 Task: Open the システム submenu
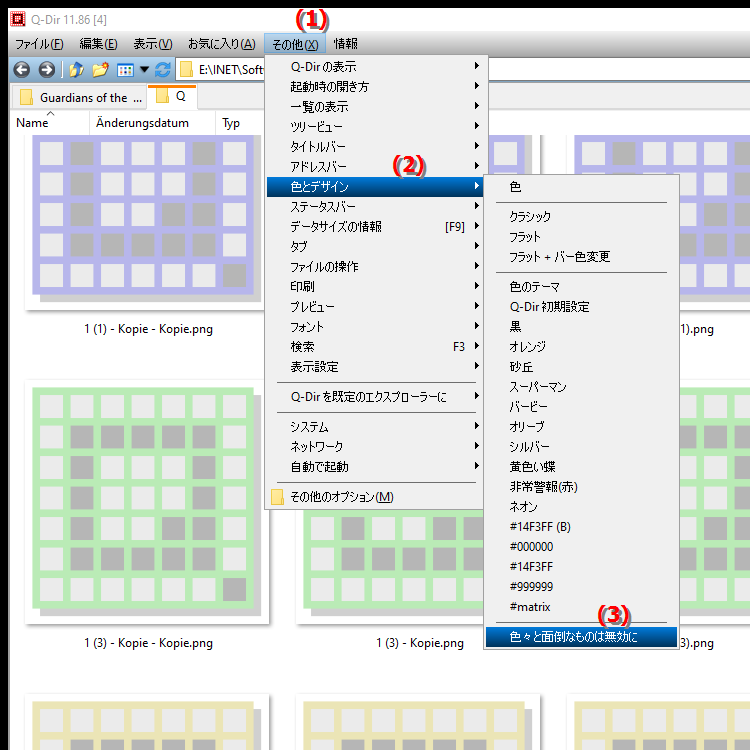[x=375, y=427]
